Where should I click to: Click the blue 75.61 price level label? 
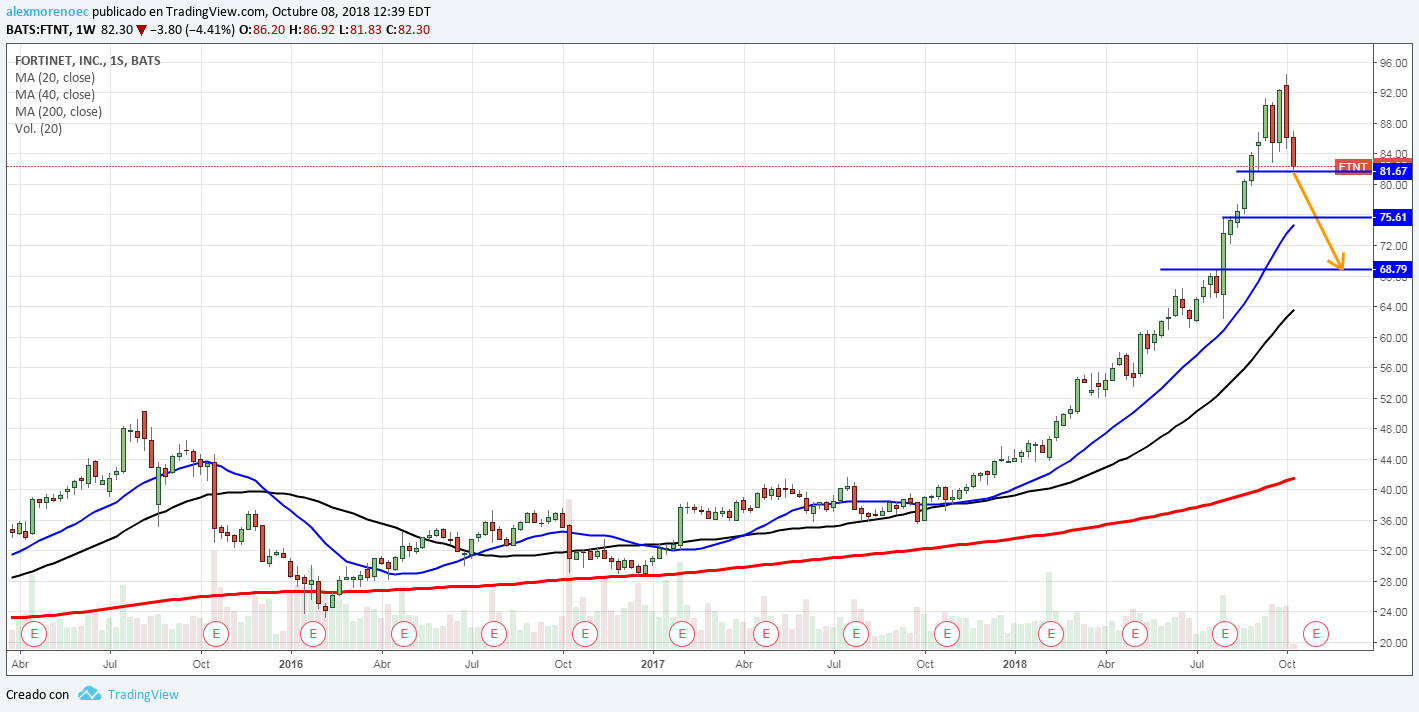pos(1393,217)
